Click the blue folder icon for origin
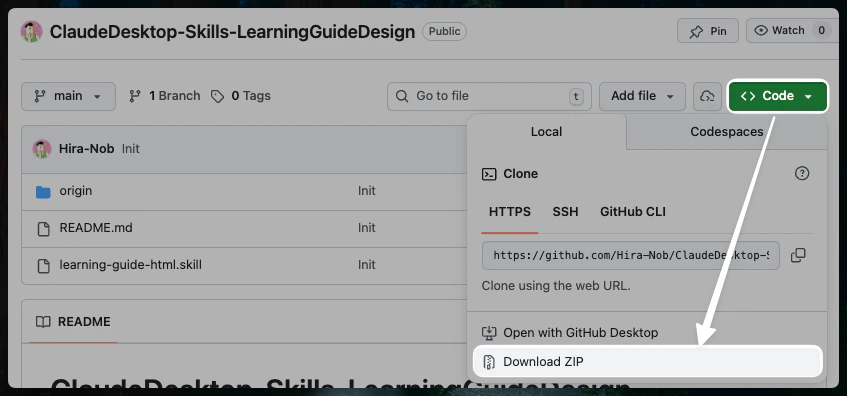847x396 pixels. (x=43, y=191)
